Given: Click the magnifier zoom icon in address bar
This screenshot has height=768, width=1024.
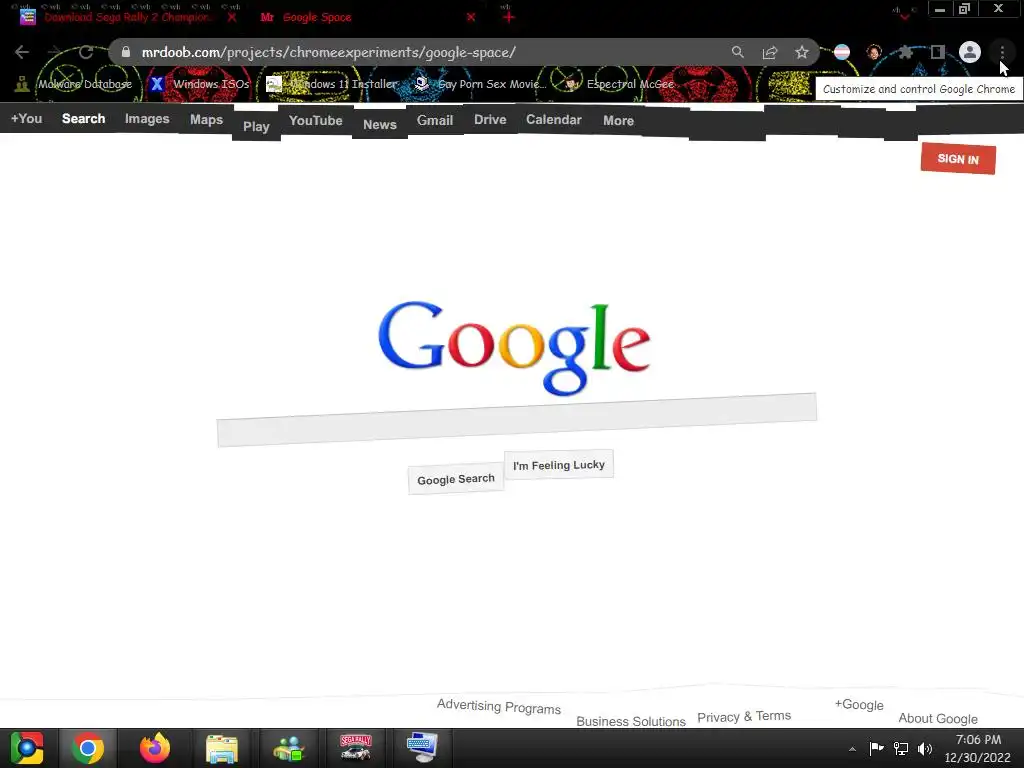Looking at the screenshot, I should tap(737, 52).
